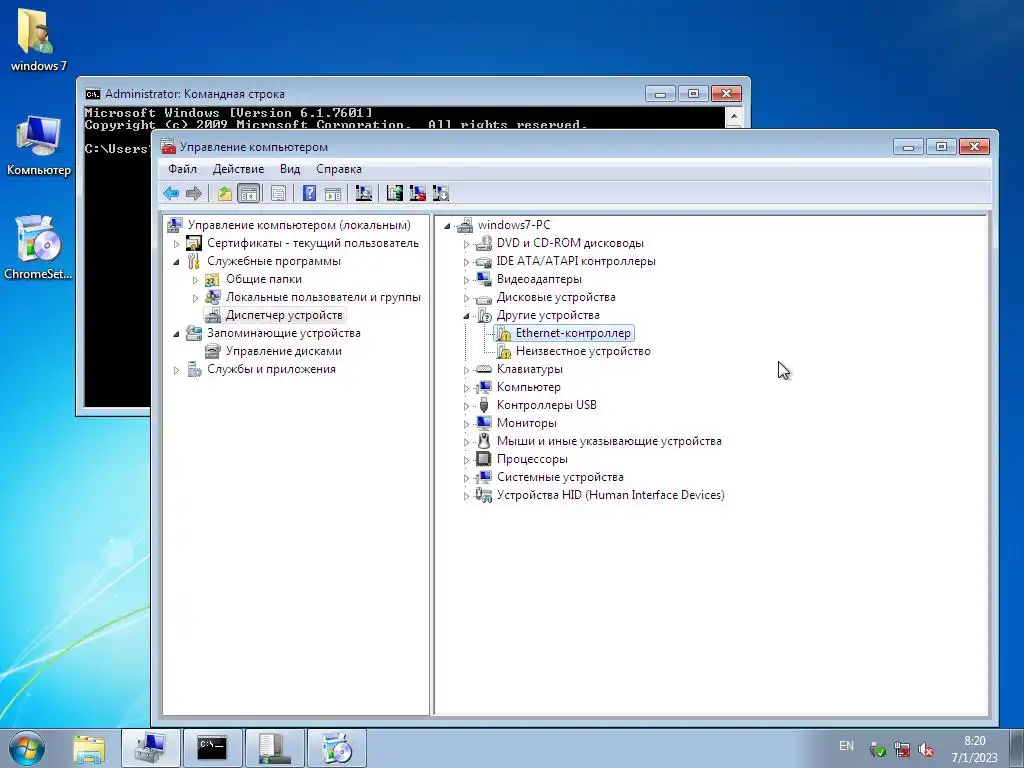Click the DVD и CD-ROM дисководы icon
1024x768 pixels.
pos(484,243)
